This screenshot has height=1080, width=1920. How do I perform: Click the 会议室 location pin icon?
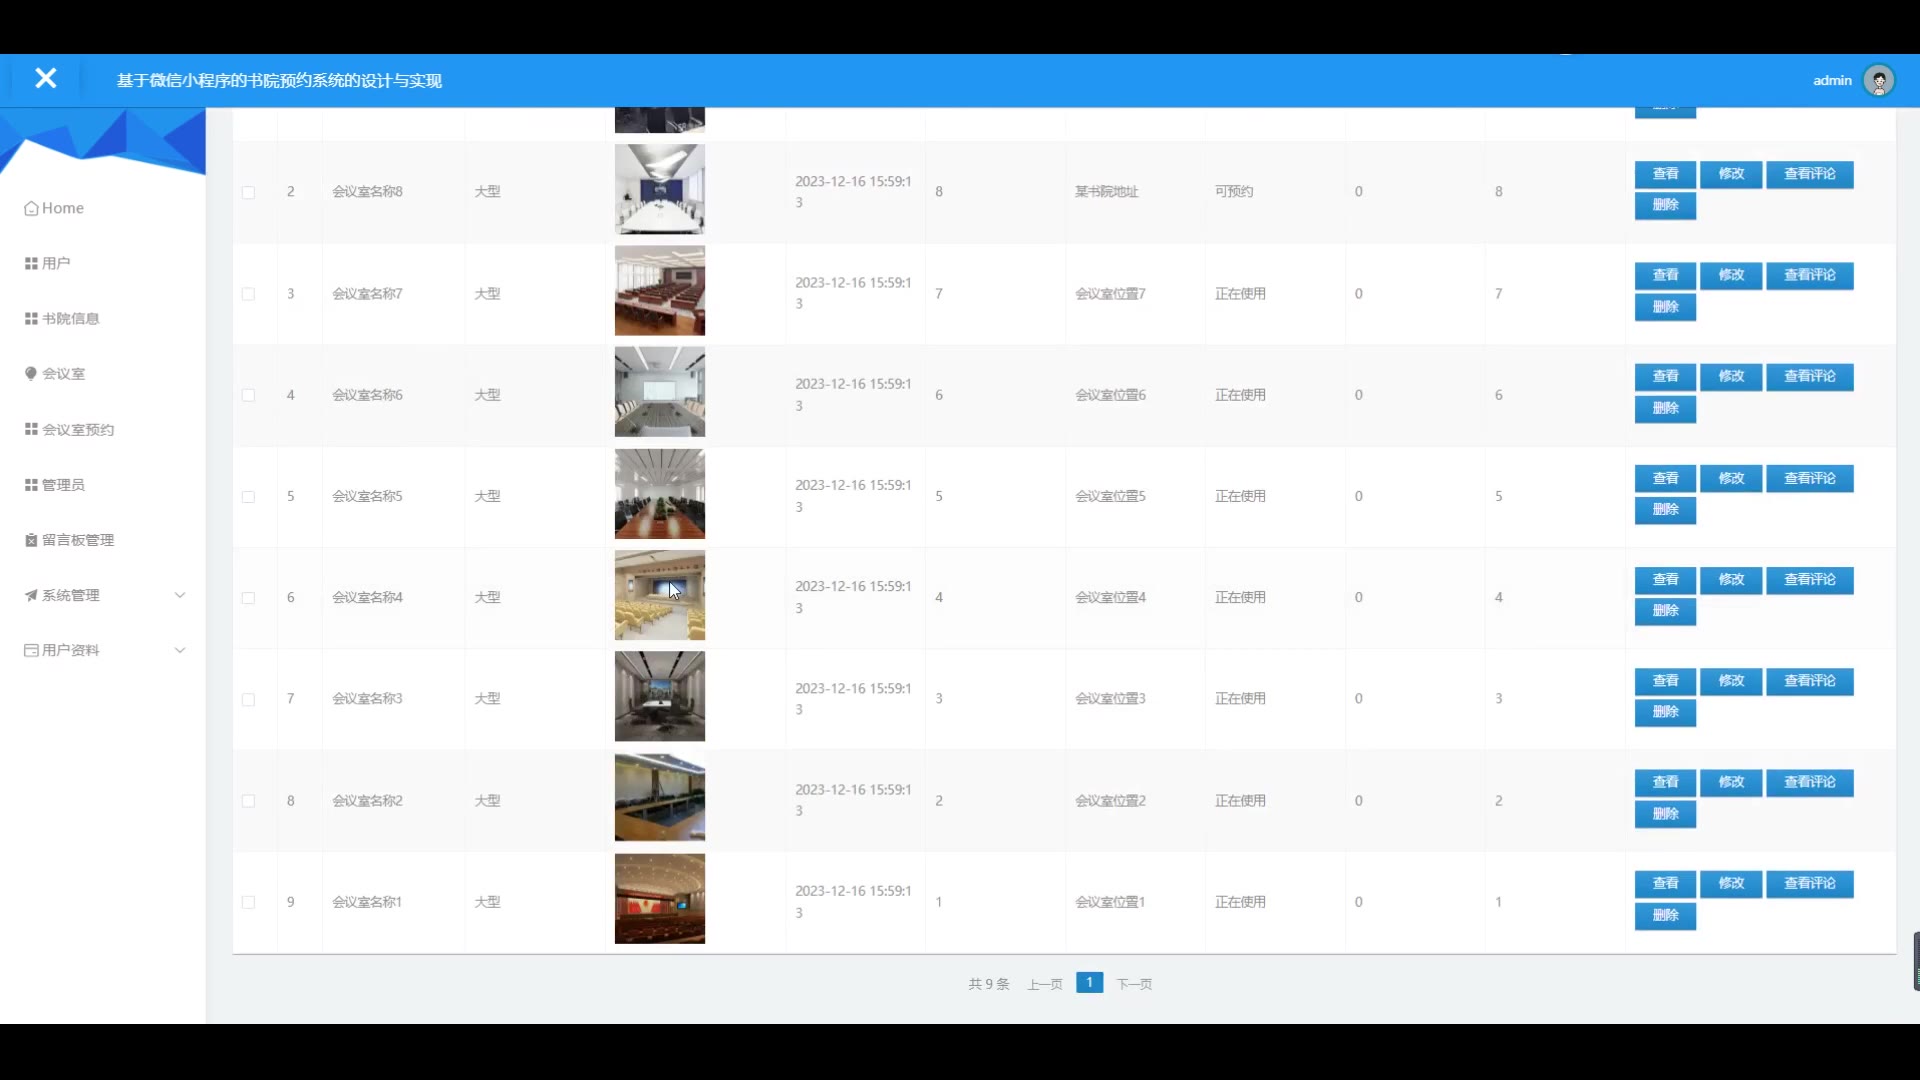tap(31, 373)
